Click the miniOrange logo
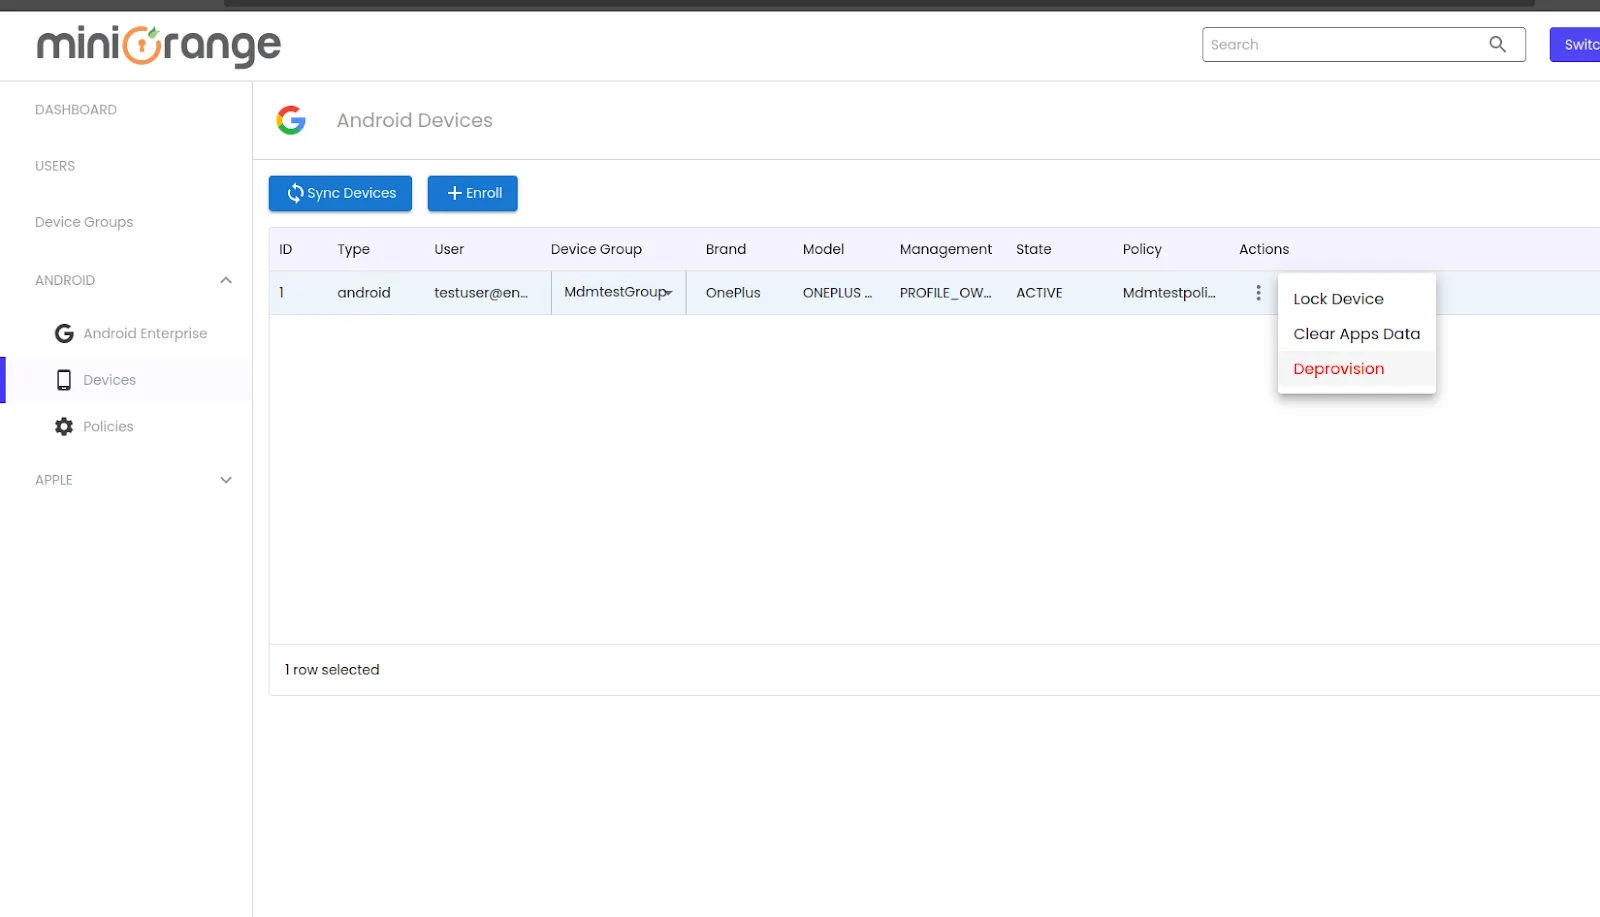This screenshot has height=917, width=1600. [x=159, y=46]
